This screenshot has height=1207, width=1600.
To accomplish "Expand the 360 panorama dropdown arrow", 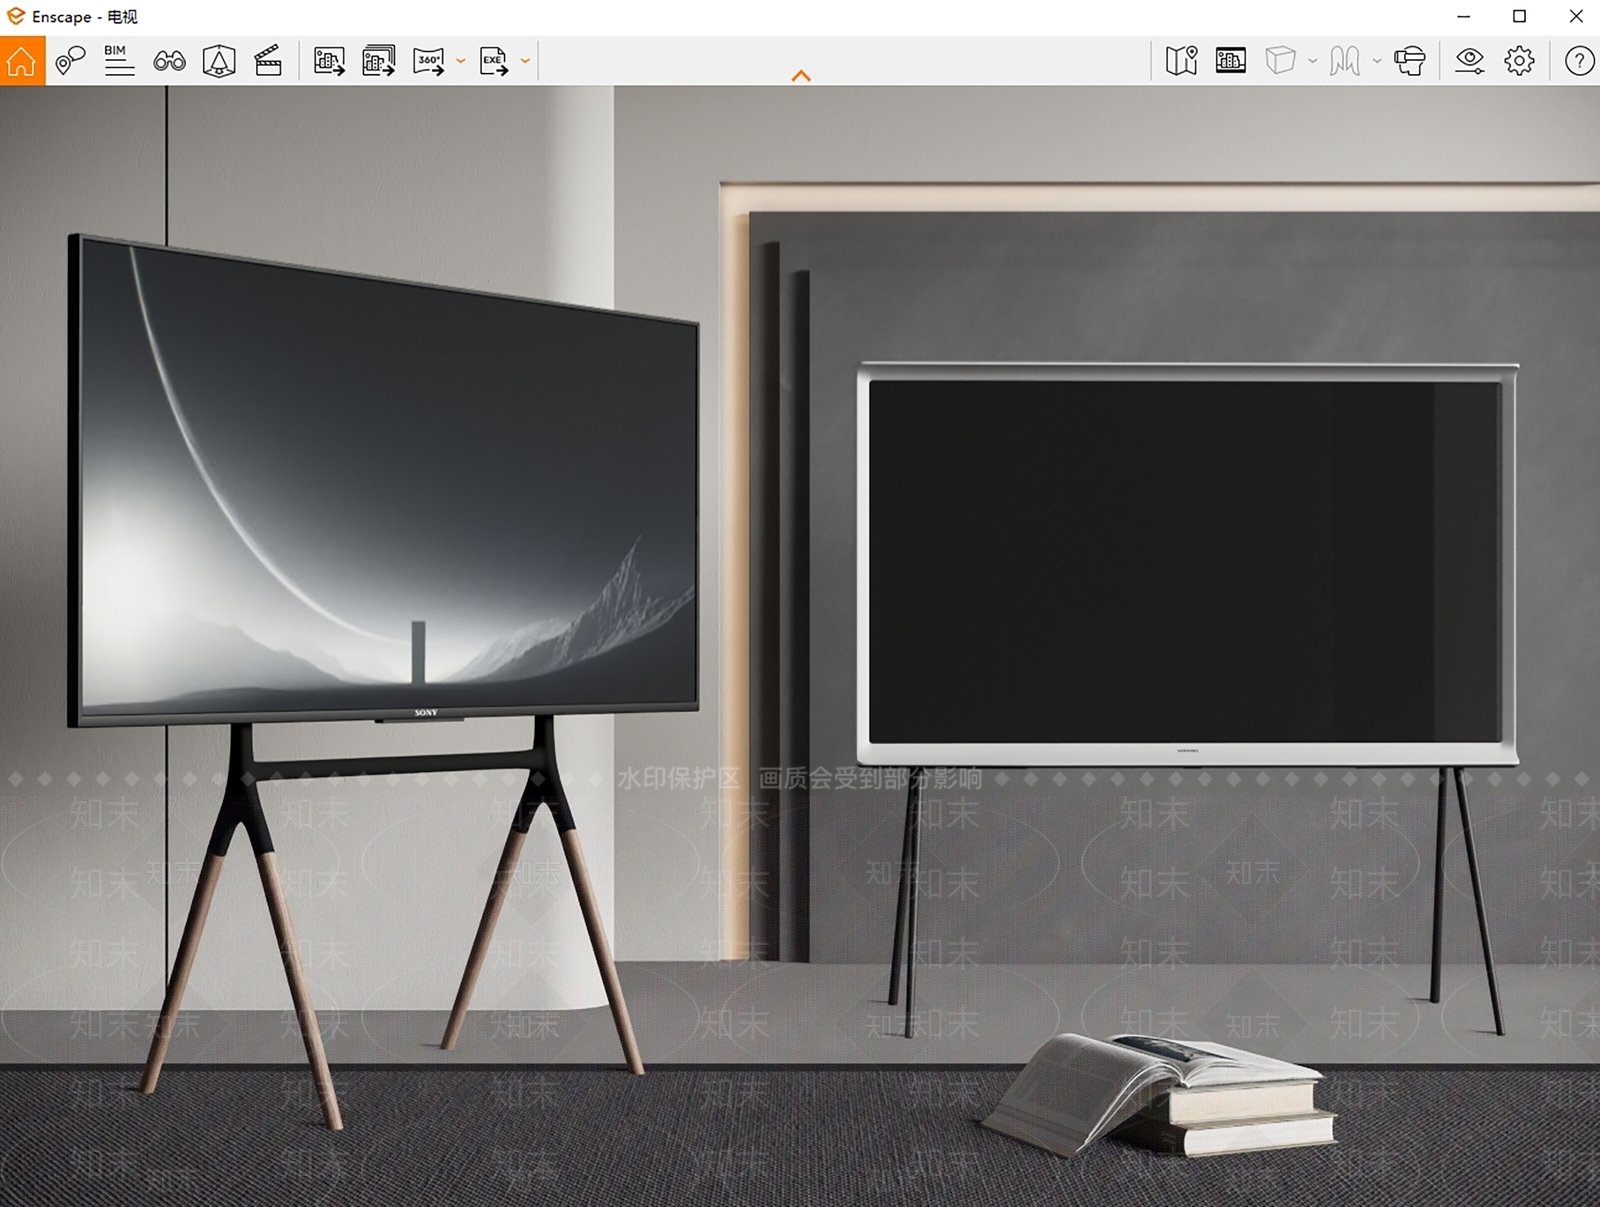I will [461, 61].
